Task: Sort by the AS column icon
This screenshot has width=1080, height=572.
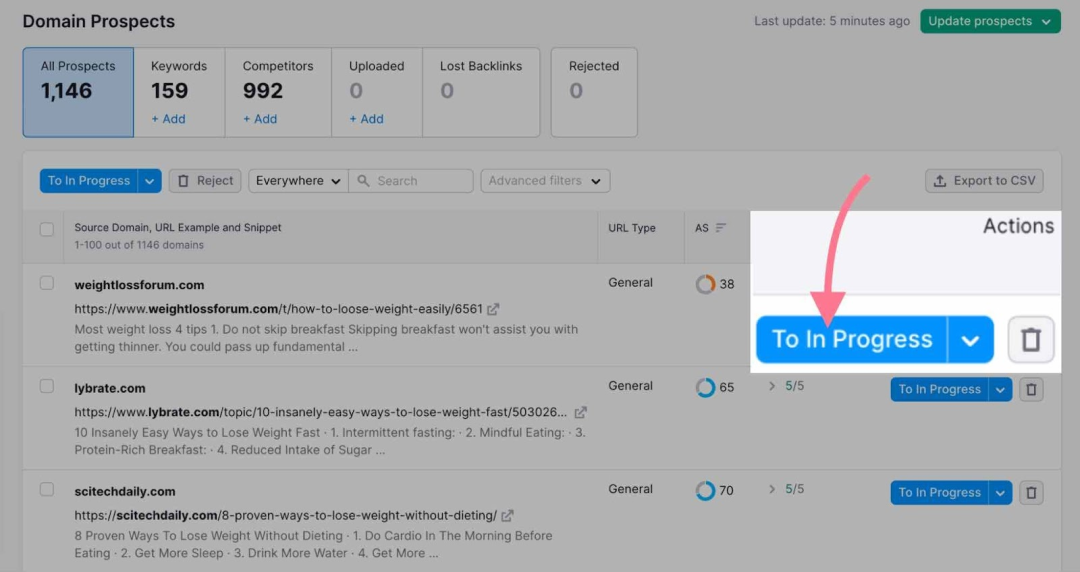Action: [x=721, y=228]
